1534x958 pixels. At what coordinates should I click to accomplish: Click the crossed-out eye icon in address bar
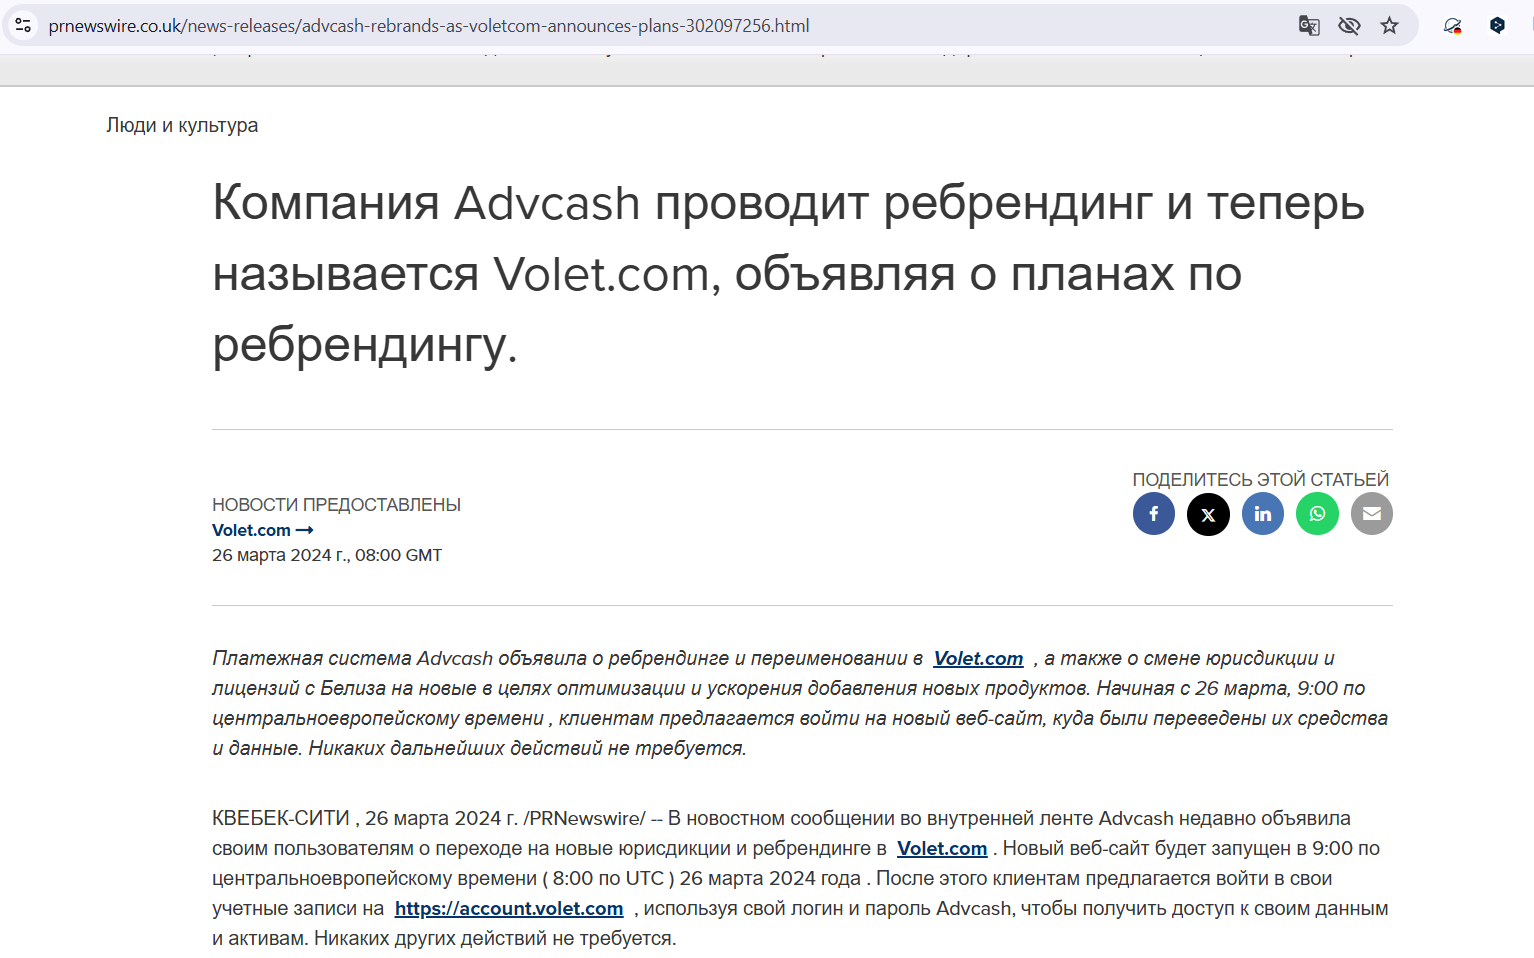1349,25
